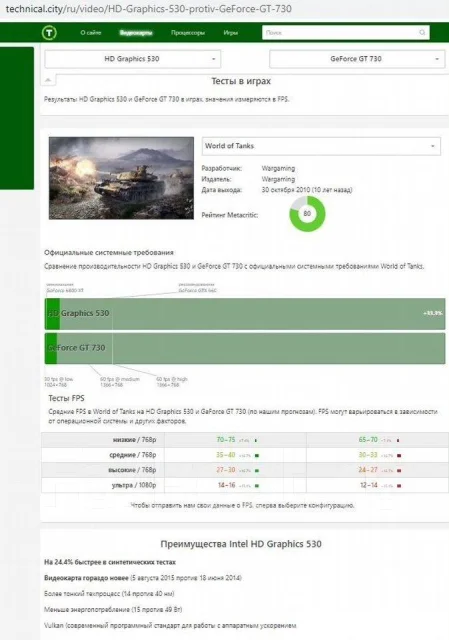Click the World of Tanks screenshot thumbnail

pyautogui.click(x=121, y=178)
